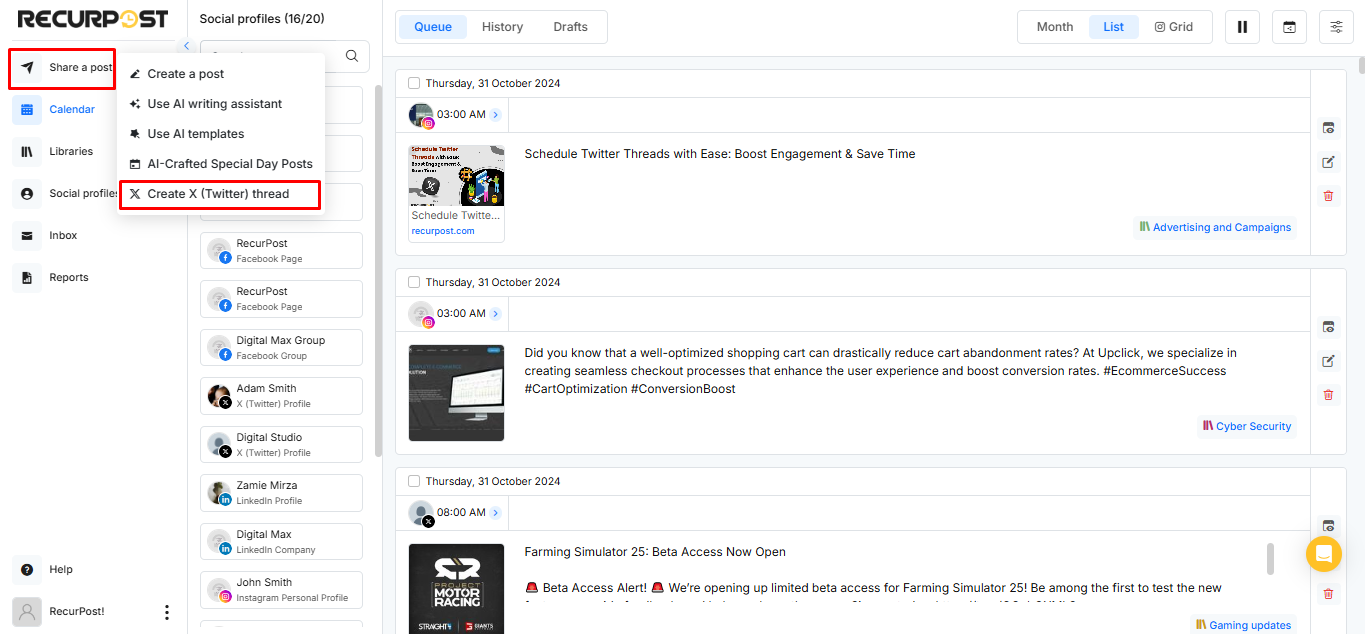Open Social profiles in the sidebar

coord(66,194)
